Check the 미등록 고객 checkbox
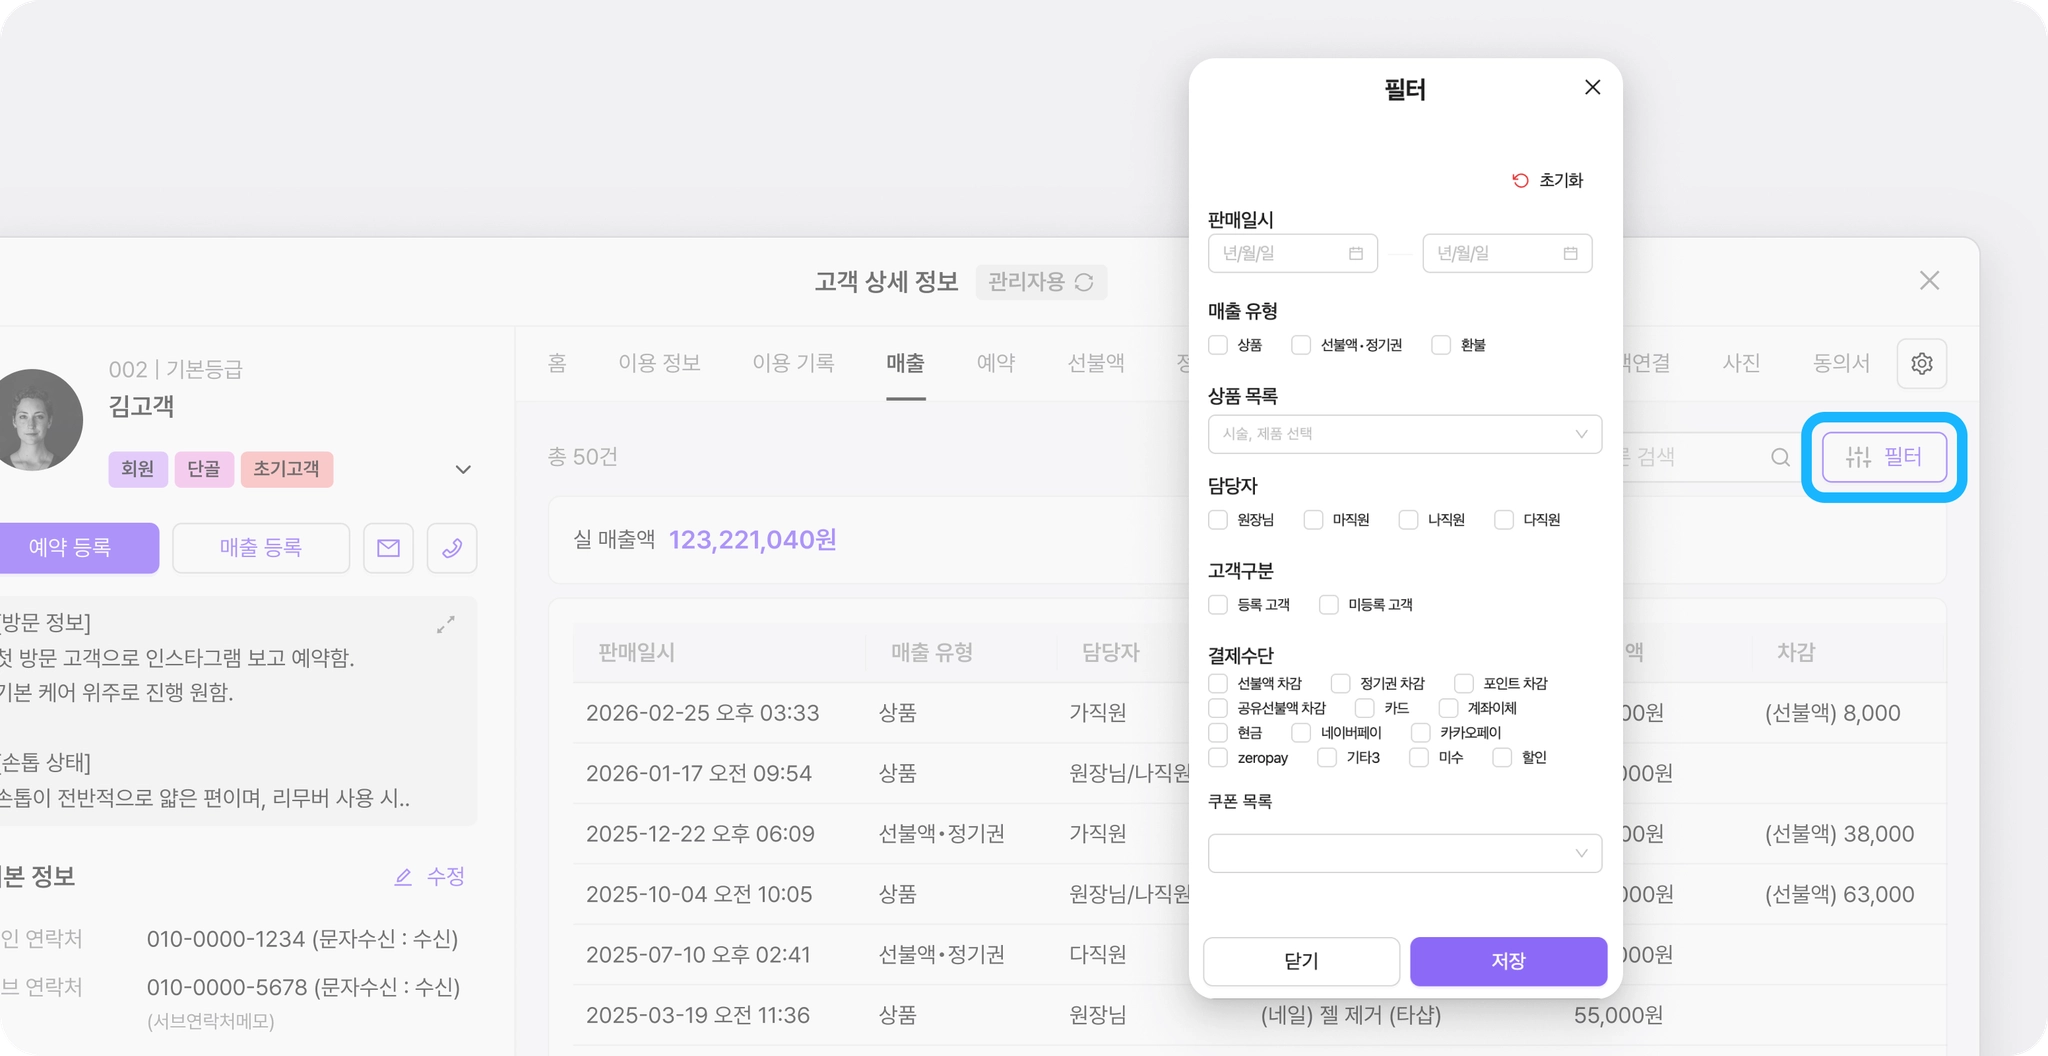Viewport: 2048px width, 1056px height. click(1329, 605)
